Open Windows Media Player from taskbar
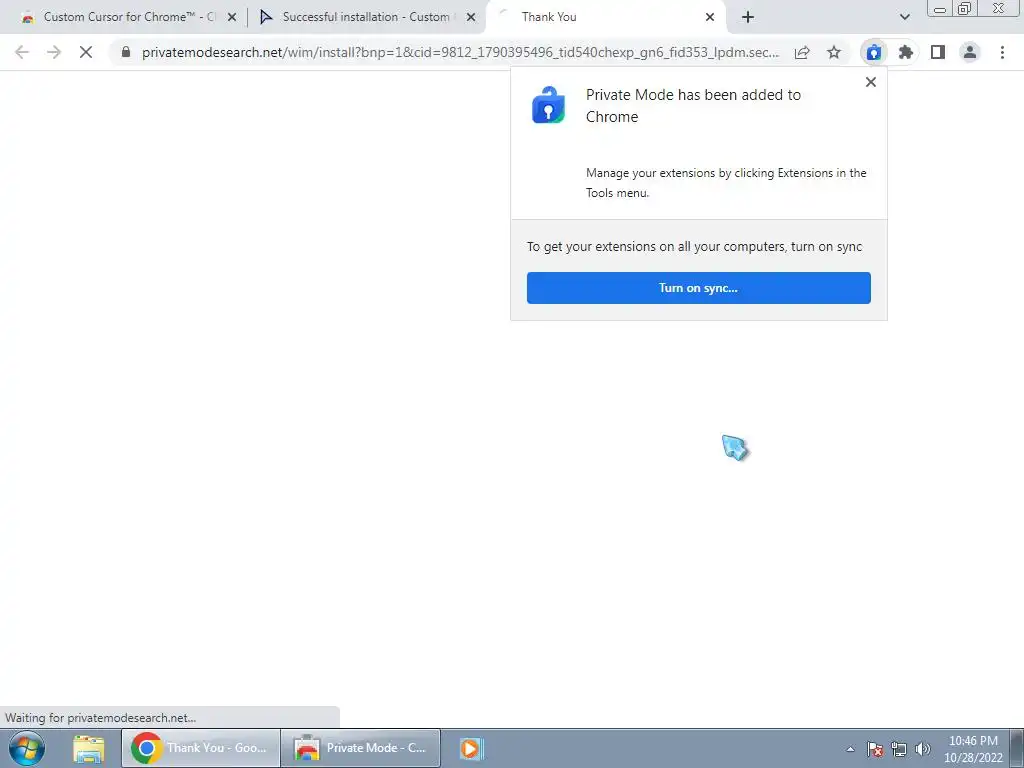The width and height of the screenshot is (1024, 768). coord(470,748)
